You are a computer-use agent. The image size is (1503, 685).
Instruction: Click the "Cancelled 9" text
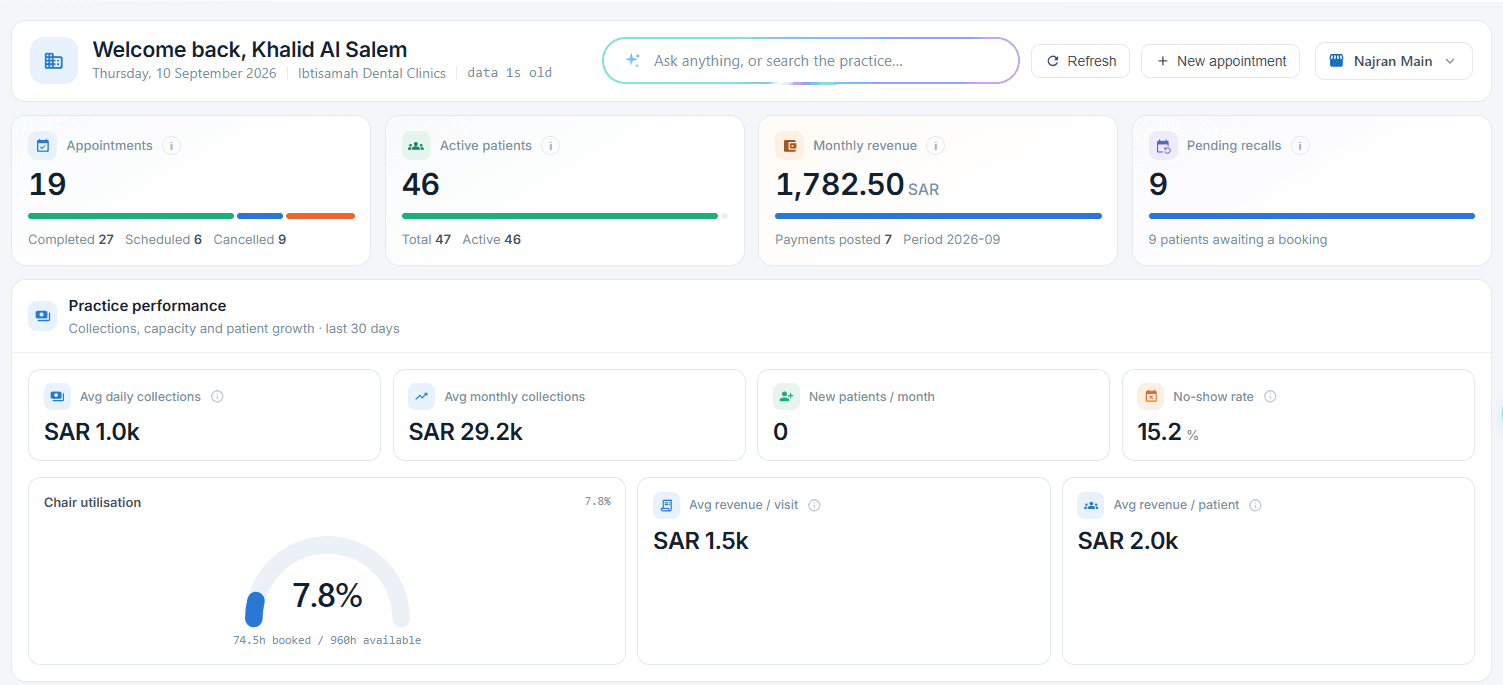click(x=250, y=240)
